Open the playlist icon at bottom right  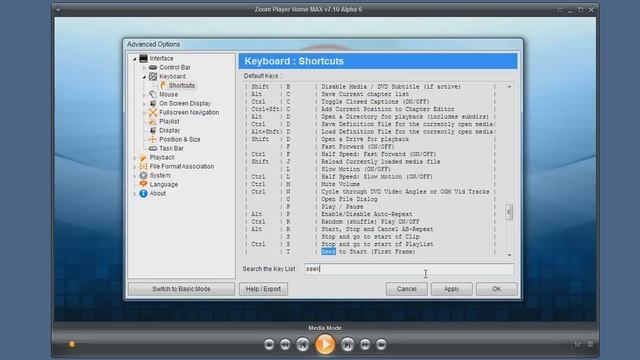590,344
